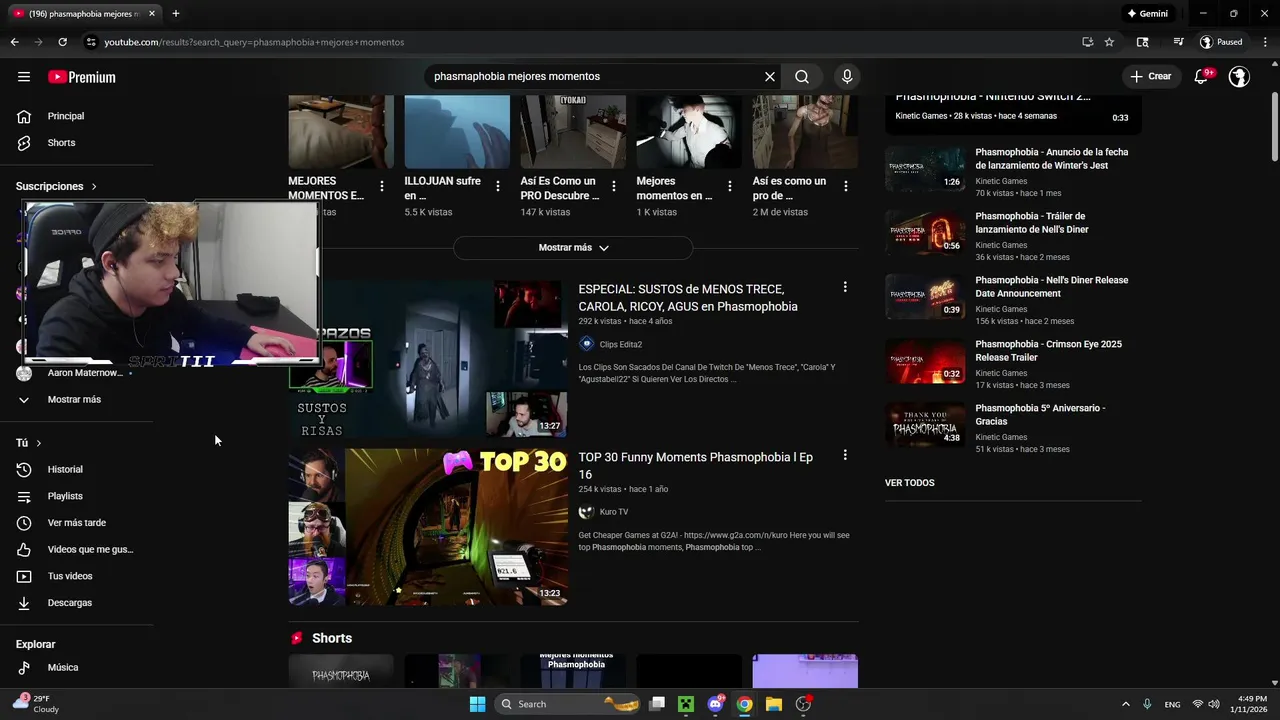Open options for Así es como un pro de video
Viewport: 1280px width, 720px height.
point(846,186)
